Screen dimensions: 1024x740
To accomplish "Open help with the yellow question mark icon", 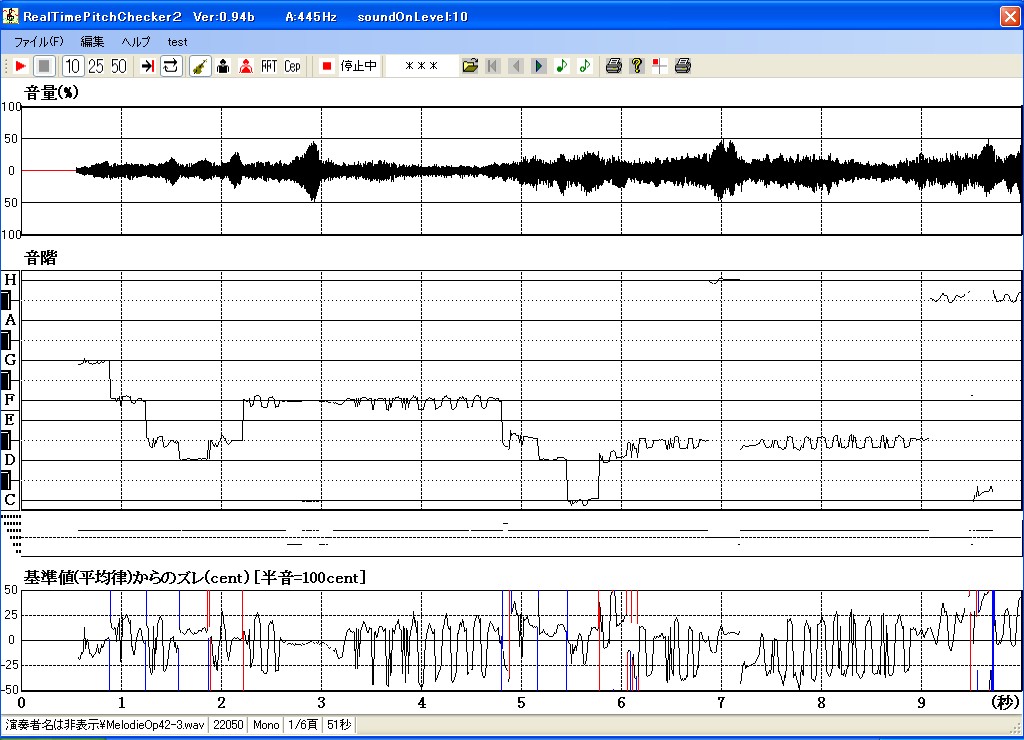I will [637, 66].
